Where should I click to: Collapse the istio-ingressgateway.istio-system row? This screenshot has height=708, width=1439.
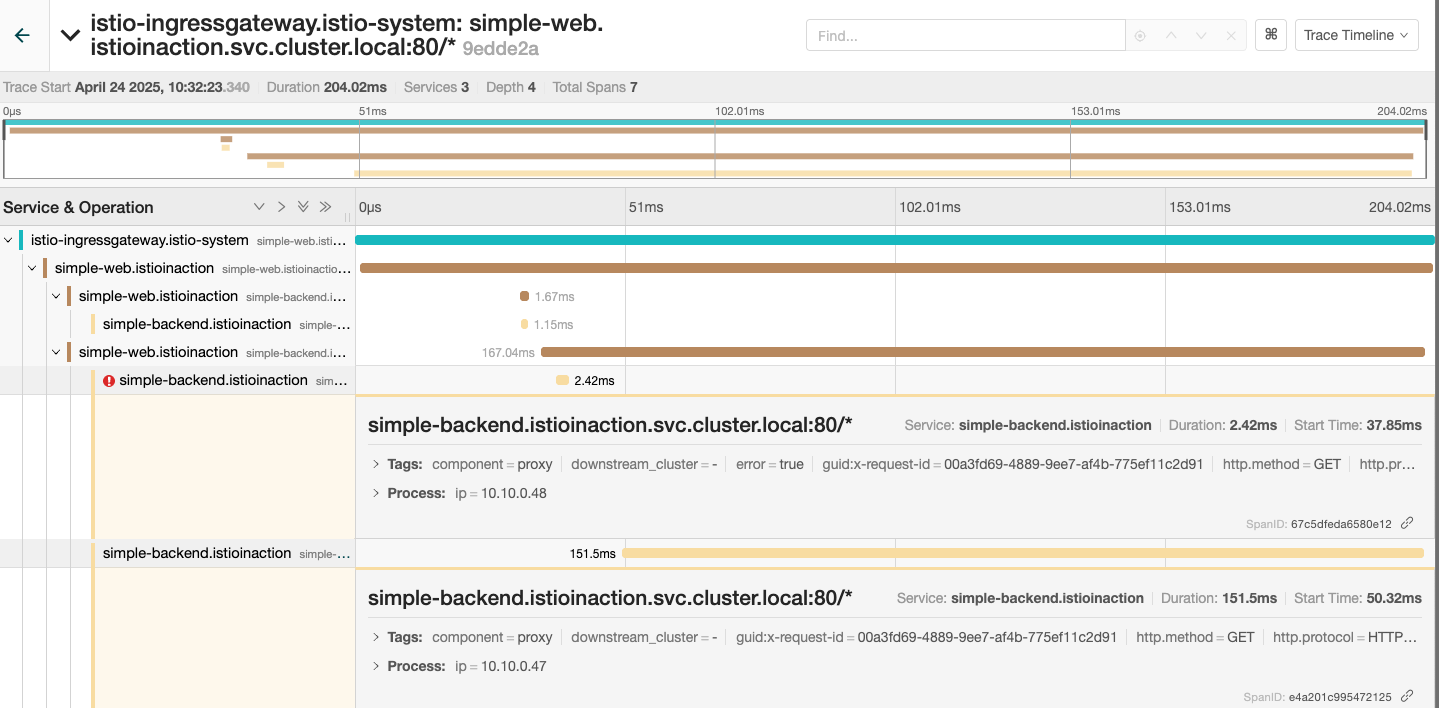9,240
